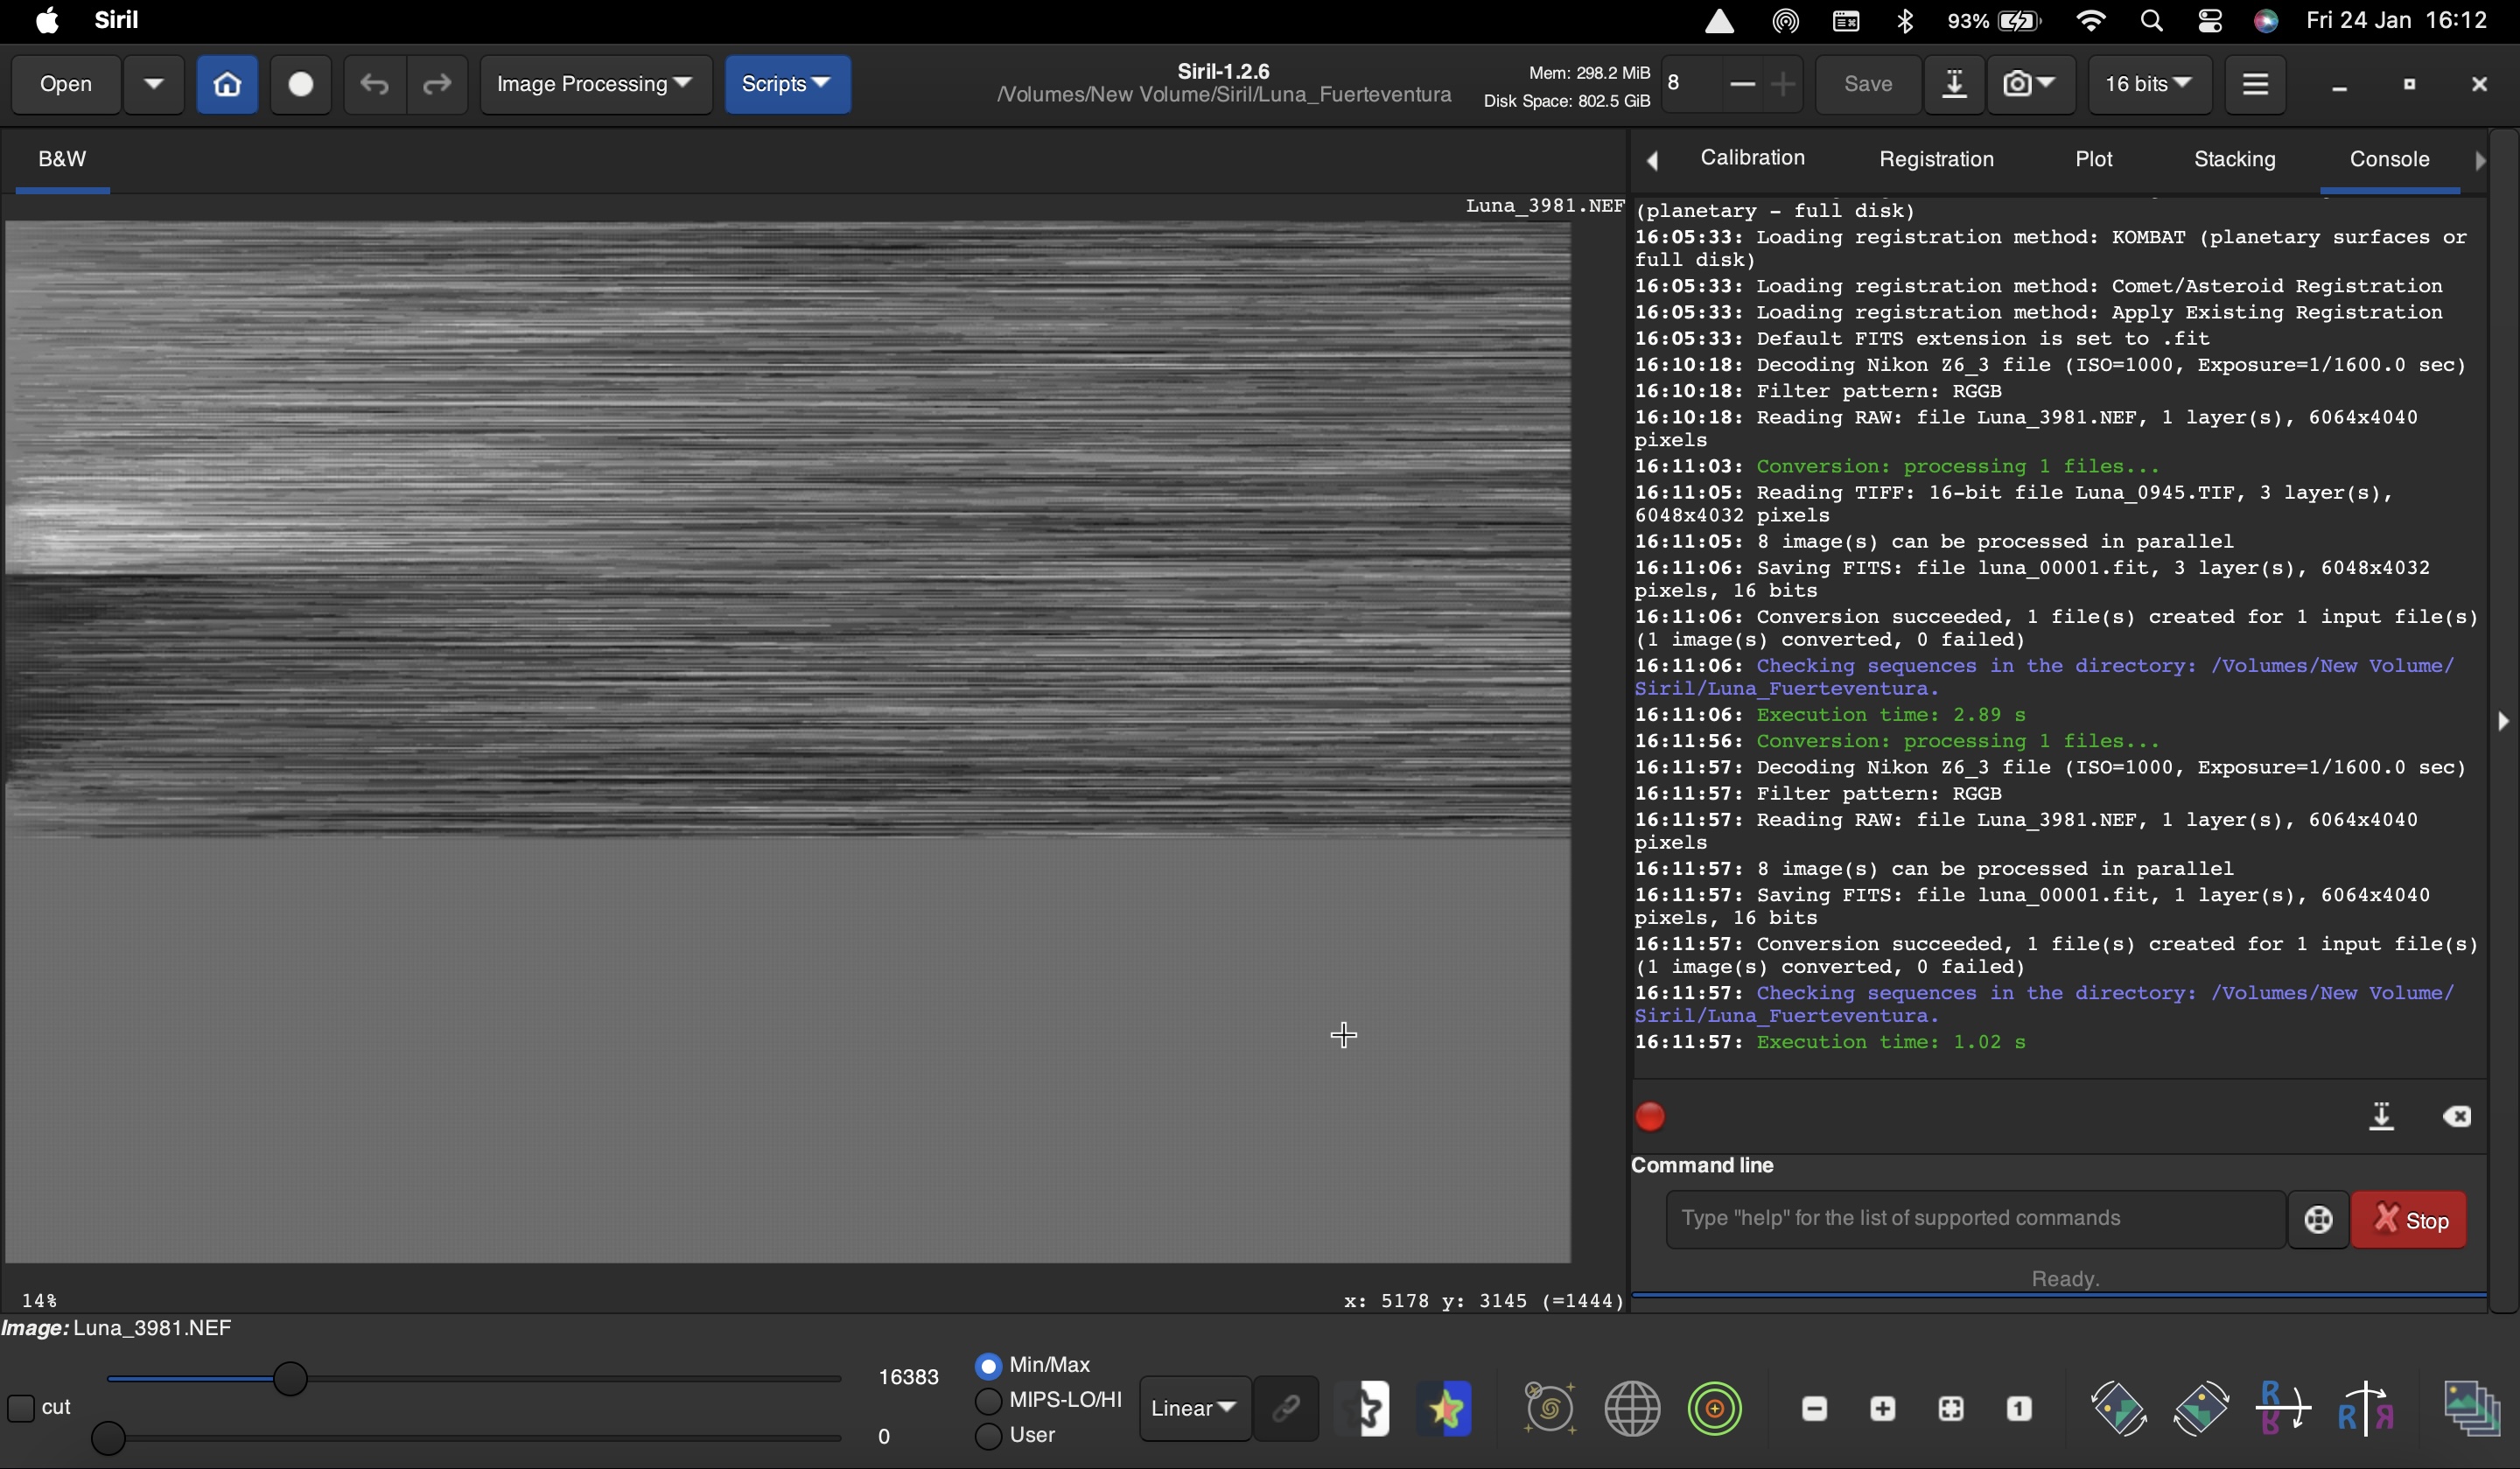The image size is (2520, 1469).
Task: Select the MIPS-LO/HI radio button
Action: pyautogui.click(x=988, y=1401)
